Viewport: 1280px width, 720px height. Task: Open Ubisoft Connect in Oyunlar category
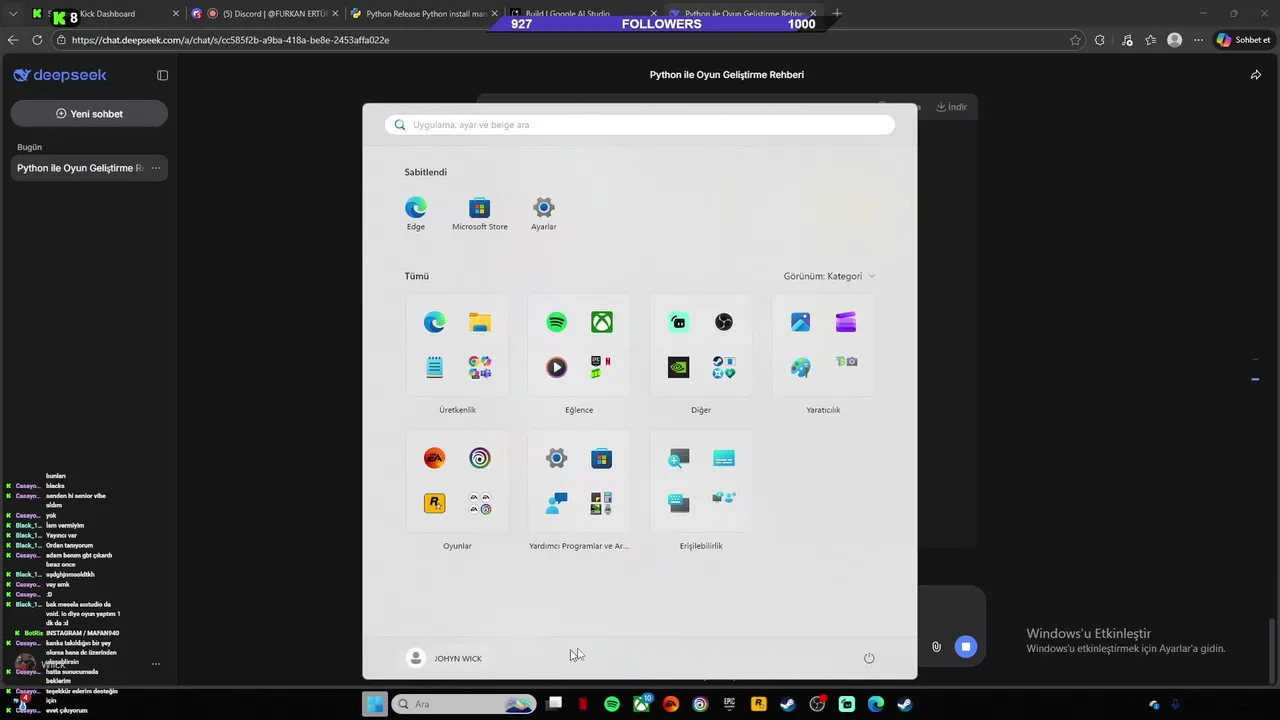[x=480, y=458]
